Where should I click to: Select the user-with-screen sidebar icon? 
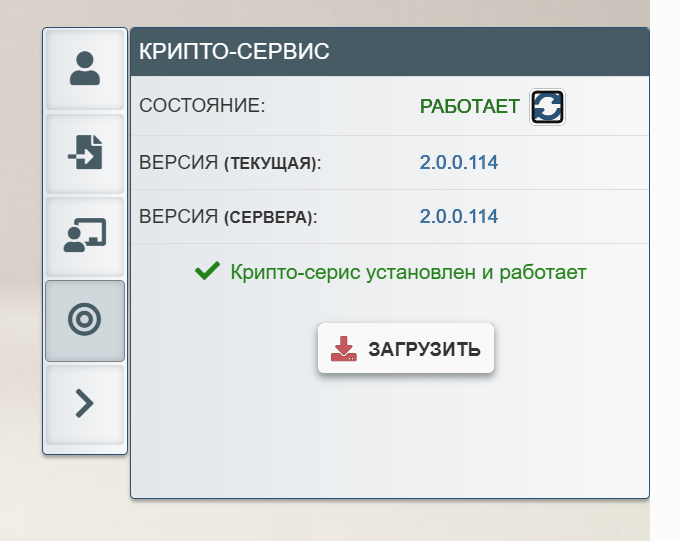85,237
